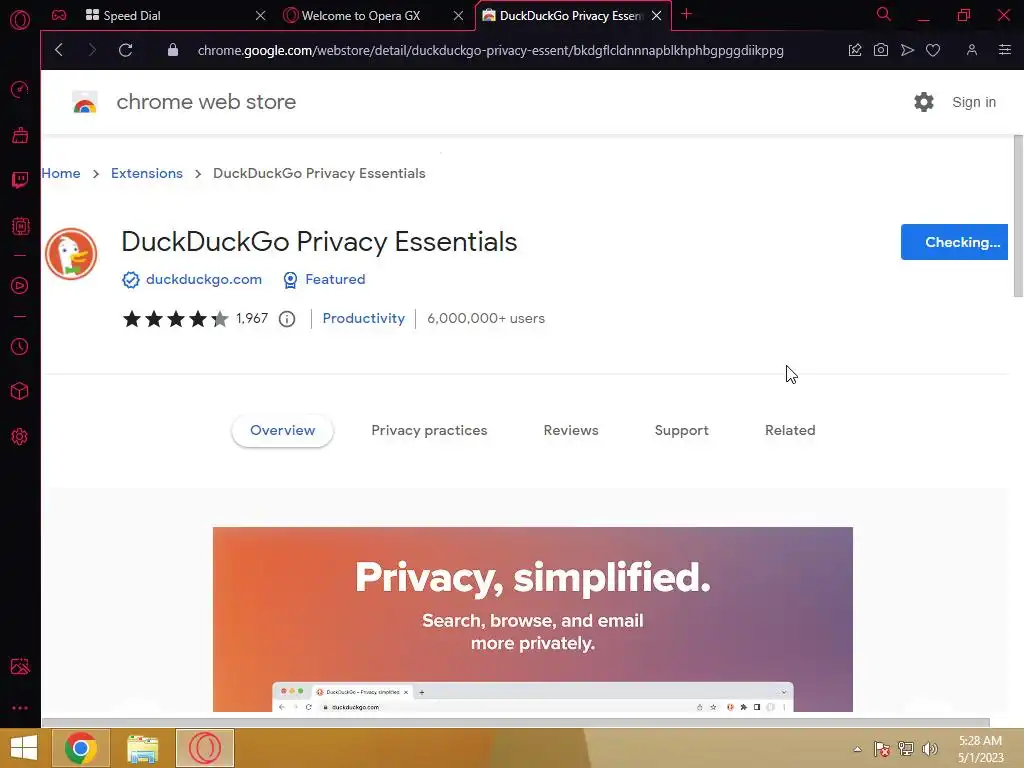Select the Overview tab

283,430
